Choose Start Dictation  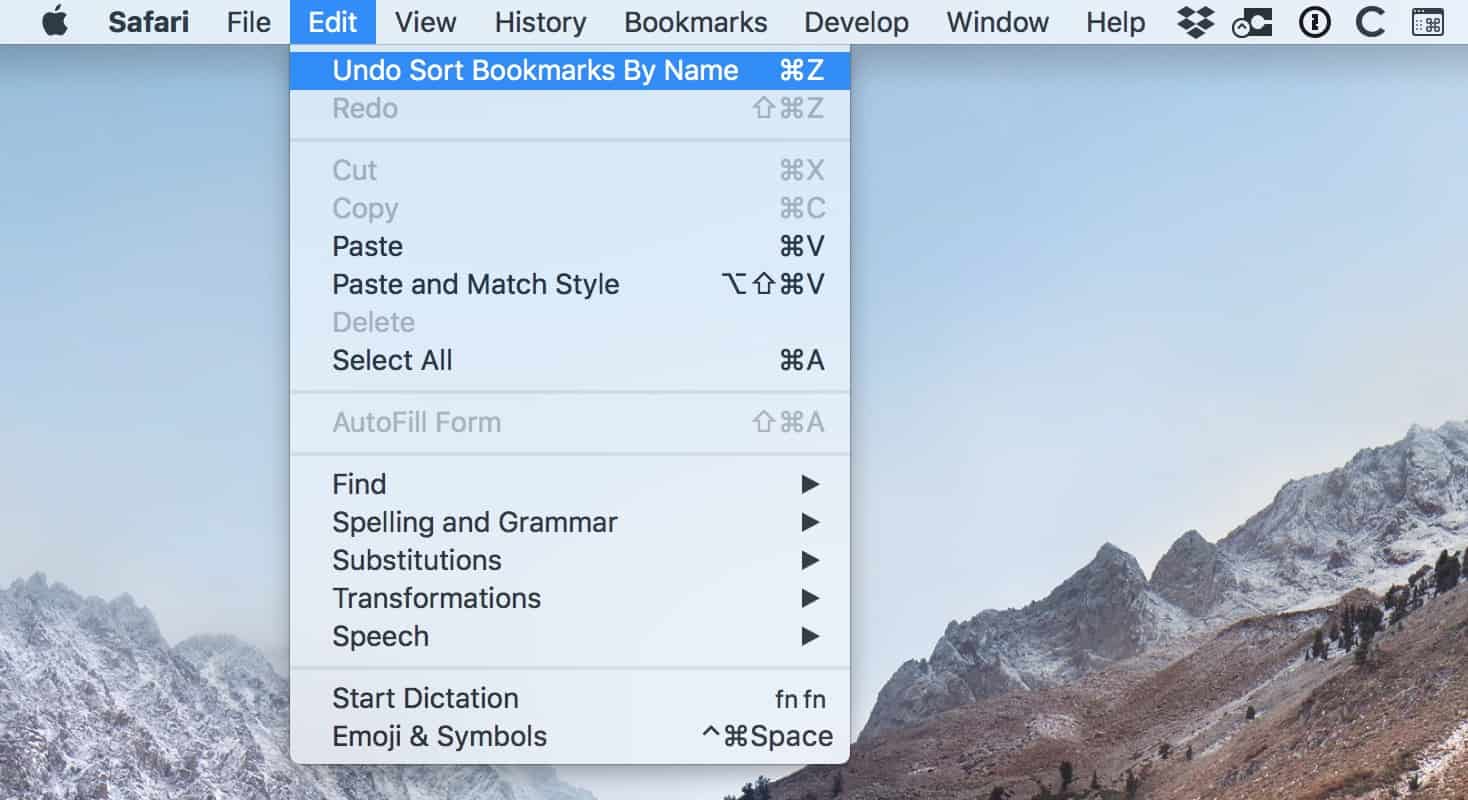tap(569, 698)
